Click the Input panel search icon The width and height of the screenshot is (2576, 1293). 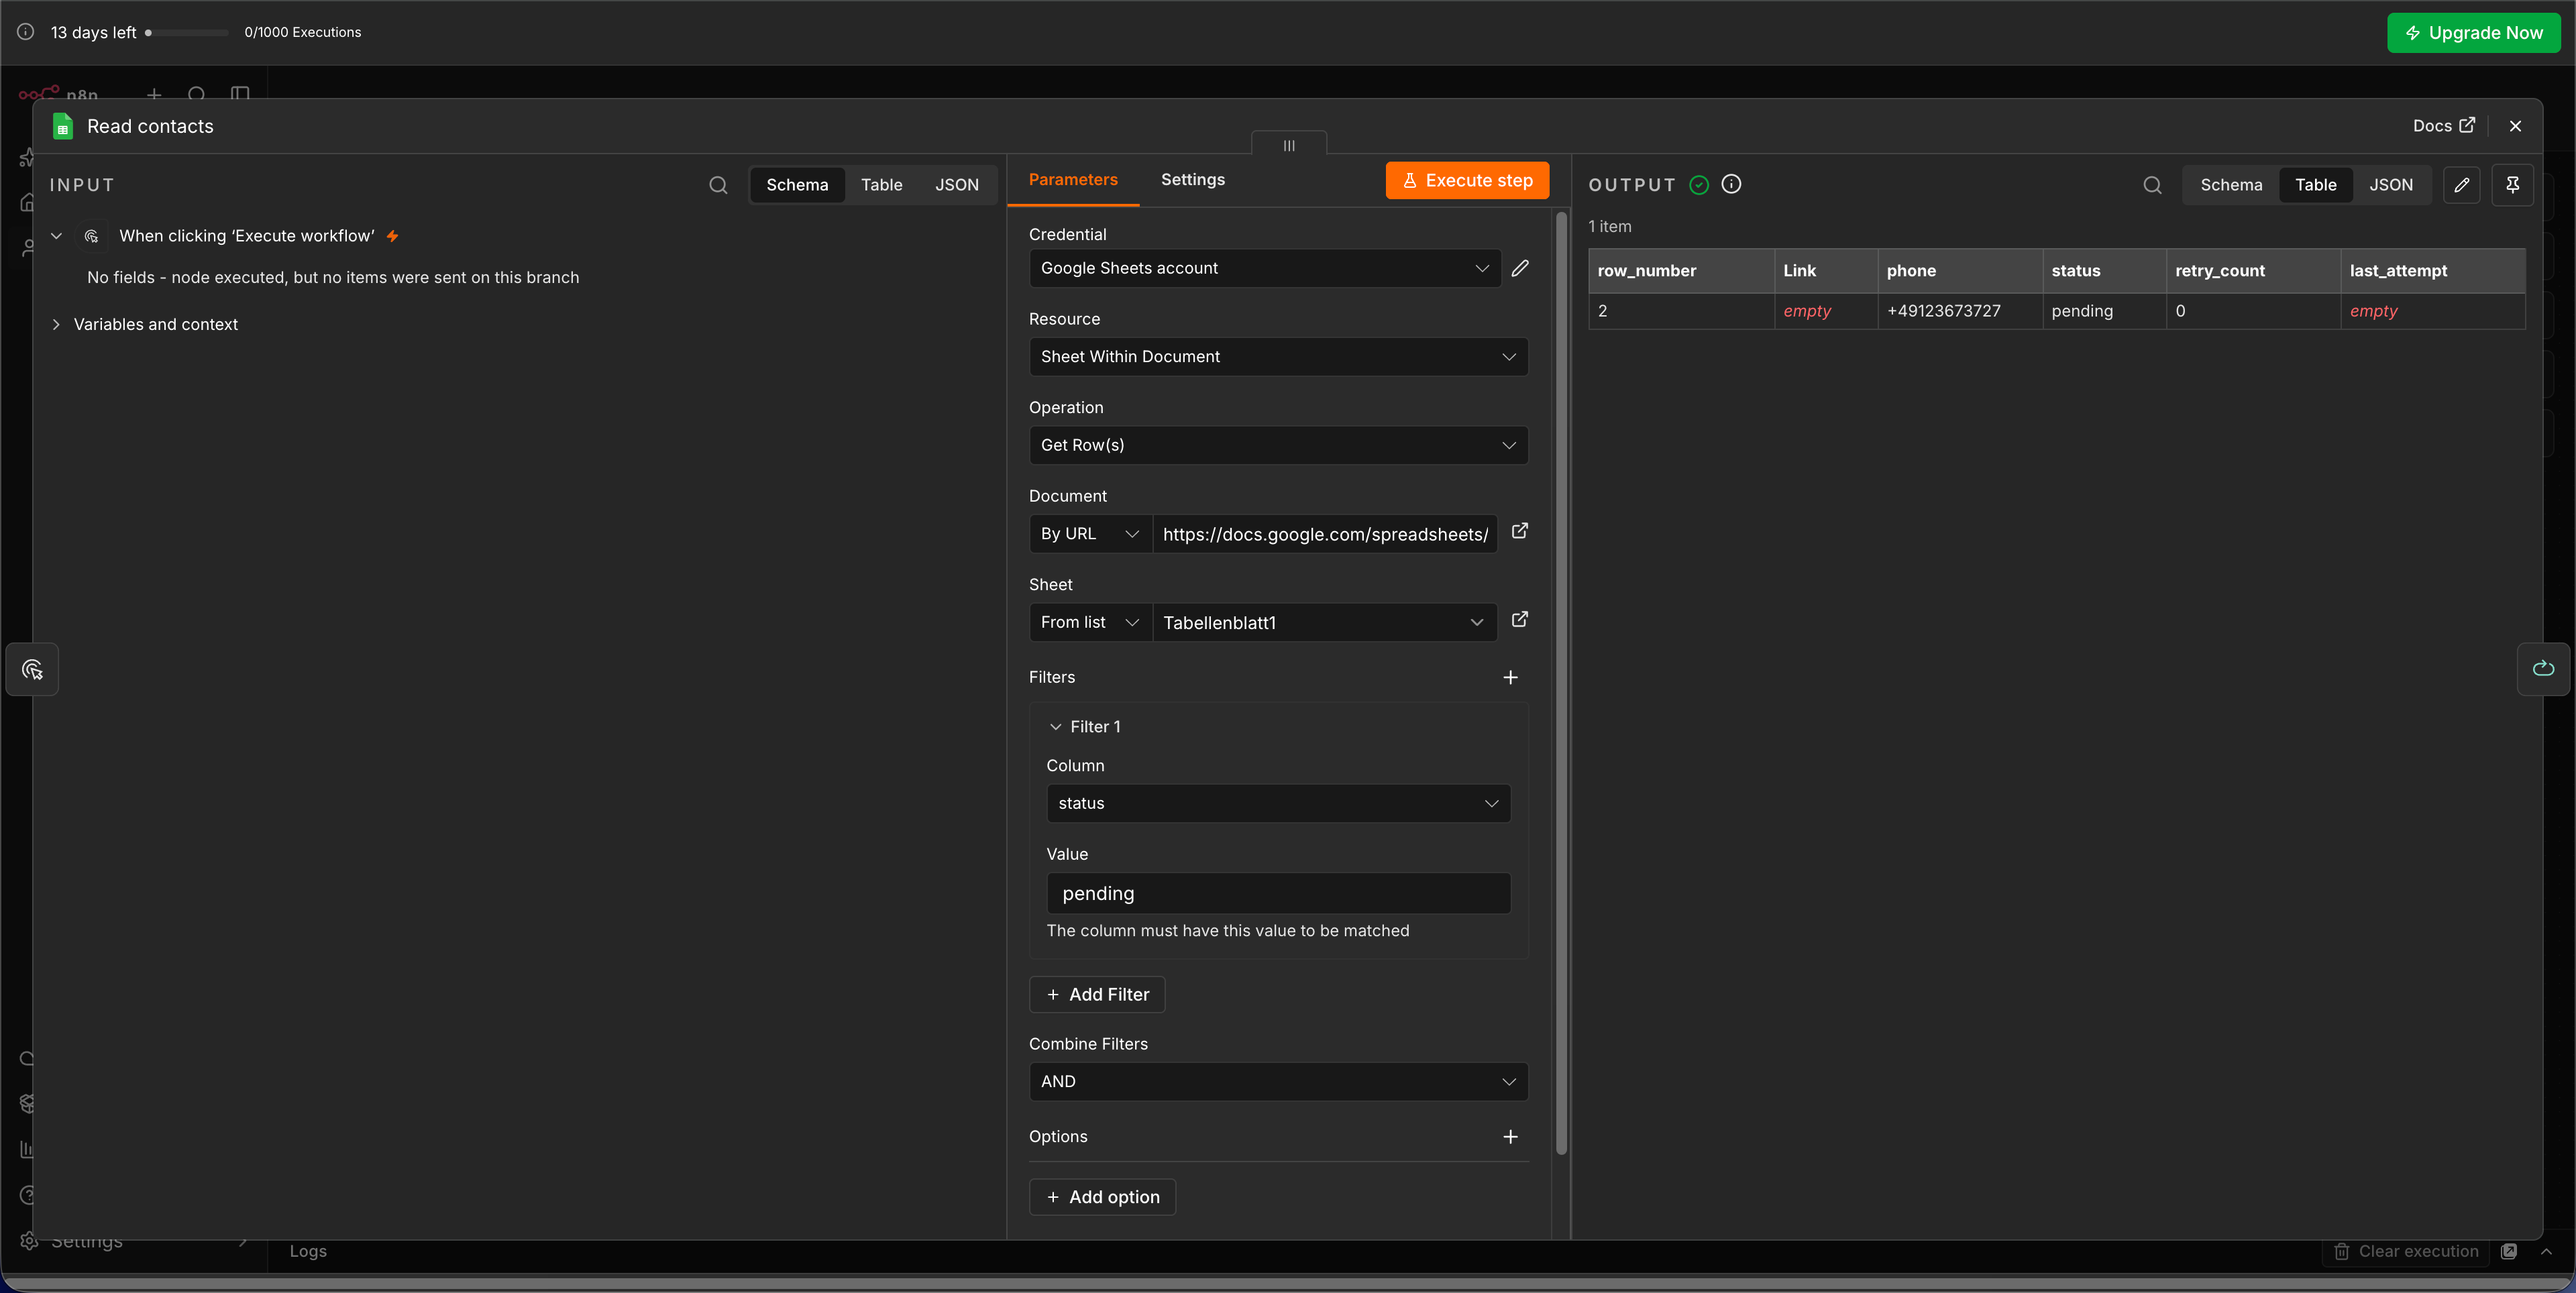click(718, 185)
